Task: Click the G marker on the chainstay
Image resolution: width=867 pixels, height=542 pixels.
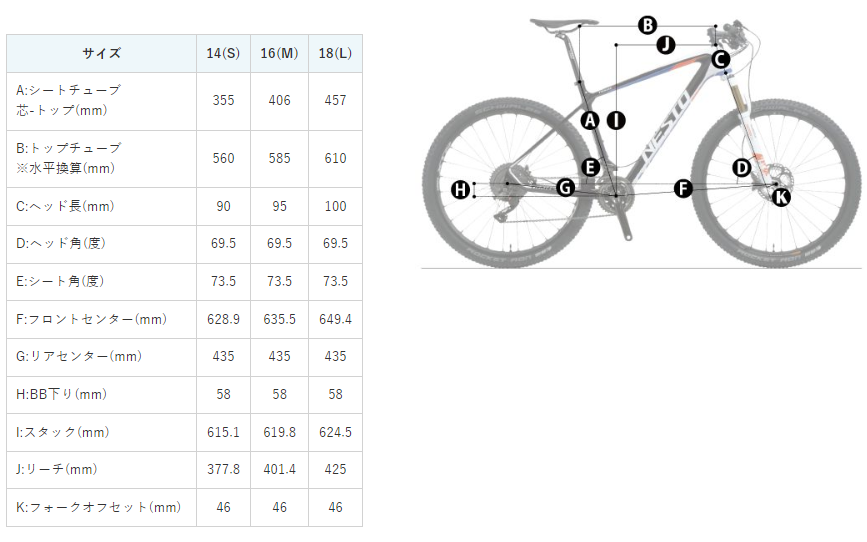Action: pyautogui.click(x=565, y=187)
